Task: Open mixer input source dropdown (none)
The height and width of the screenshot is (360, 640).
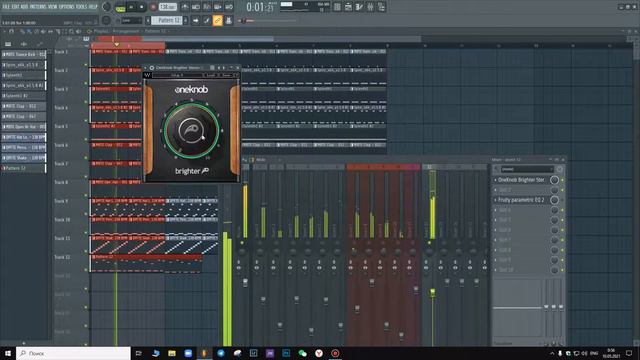Action: coord(527,169)
